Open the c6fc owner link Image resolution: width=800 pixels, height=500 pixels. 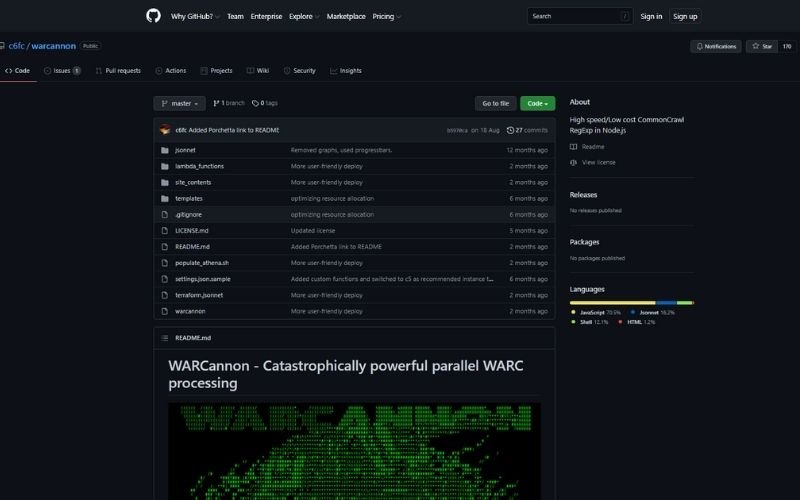[x=16, y=46]
